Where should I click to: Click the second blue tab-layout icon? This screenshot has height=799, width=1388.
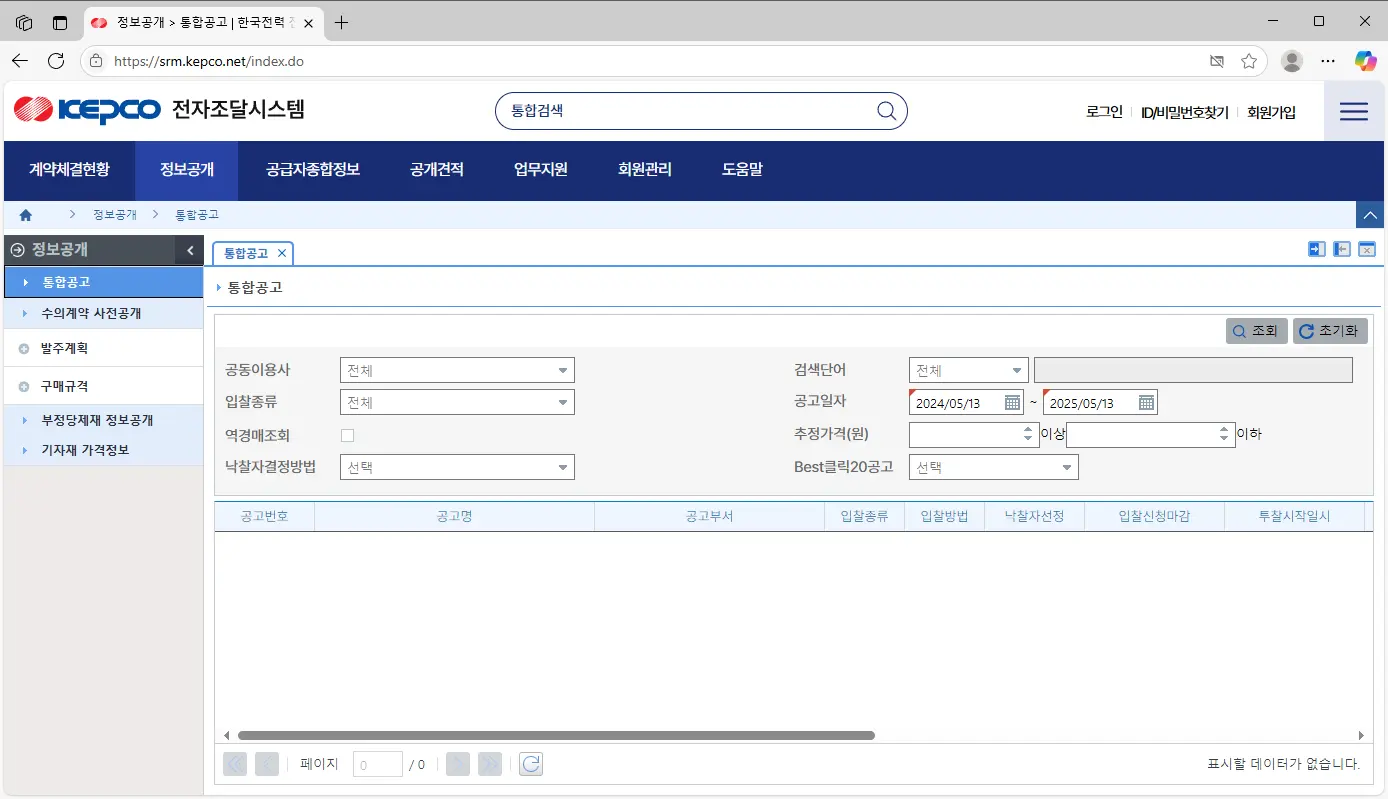[1342, 249]
